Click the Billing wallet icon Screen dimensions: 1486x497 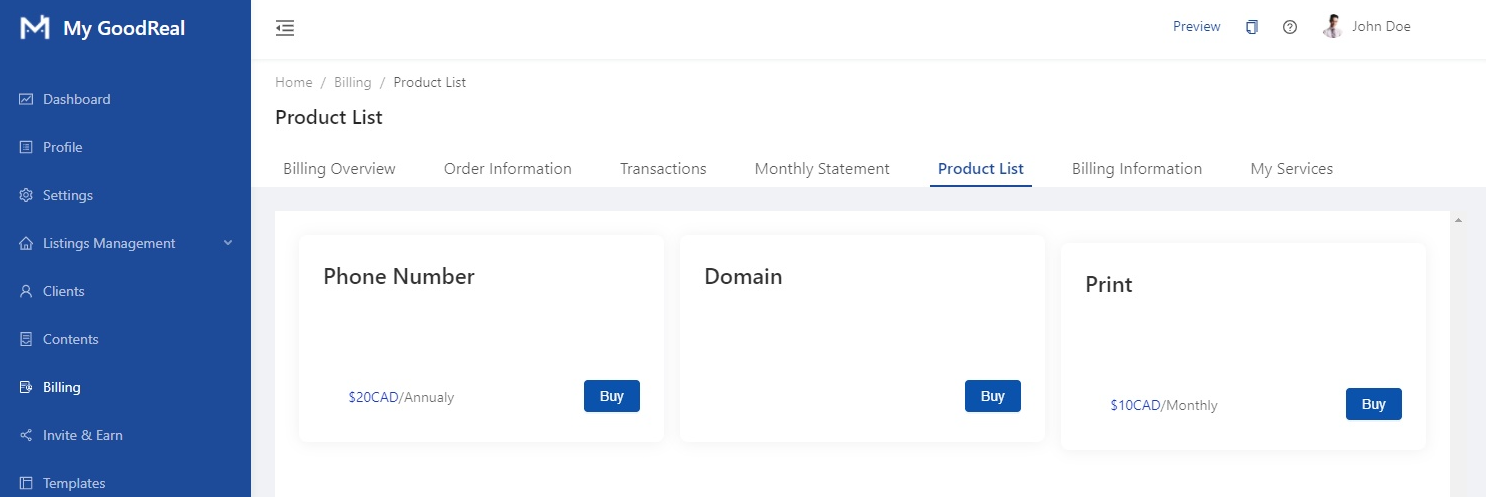[x=26, y=387]
